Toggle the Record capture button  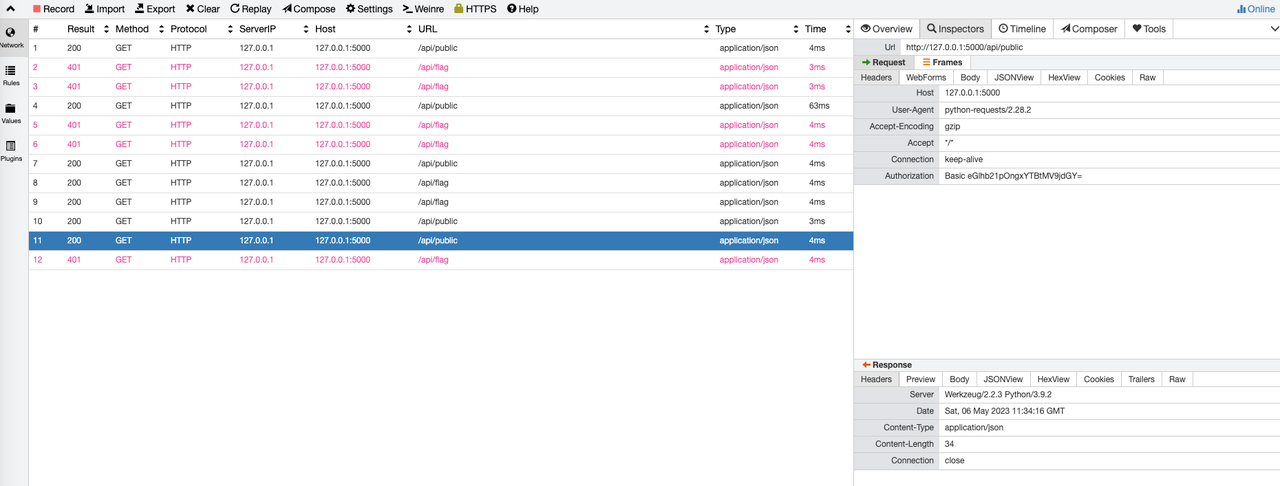tap(53, 9)
